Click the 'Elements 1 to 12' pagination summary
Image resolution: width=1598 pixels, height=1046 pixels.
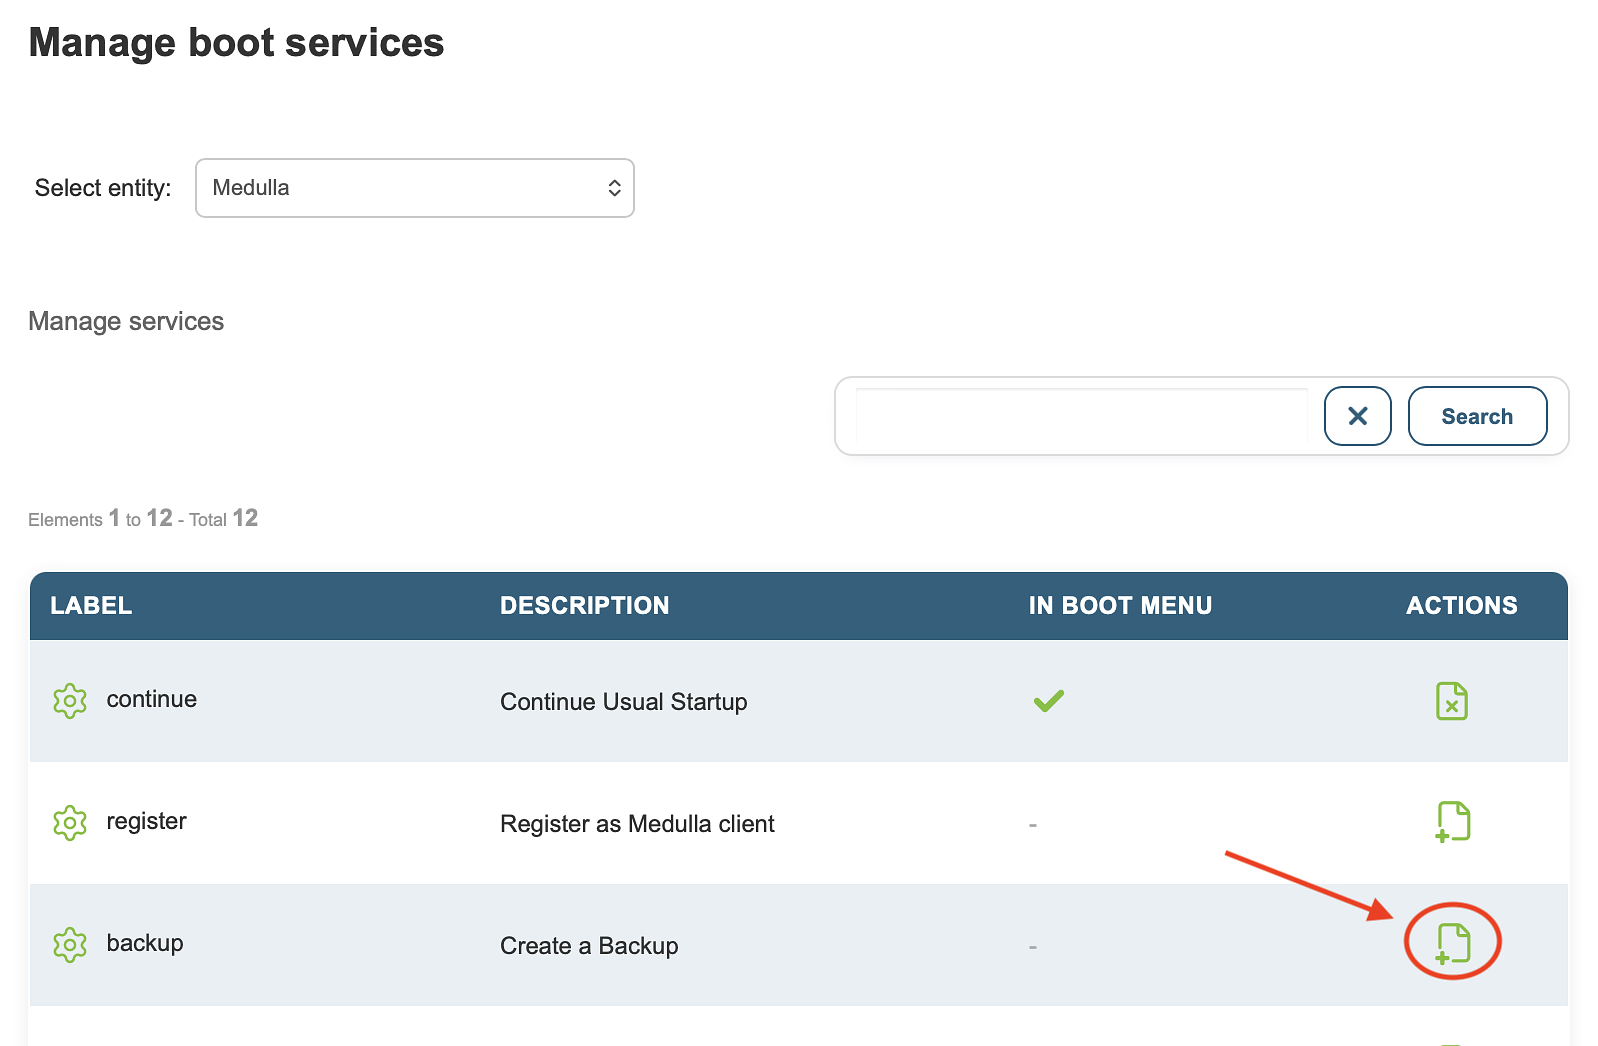(143, 518)
